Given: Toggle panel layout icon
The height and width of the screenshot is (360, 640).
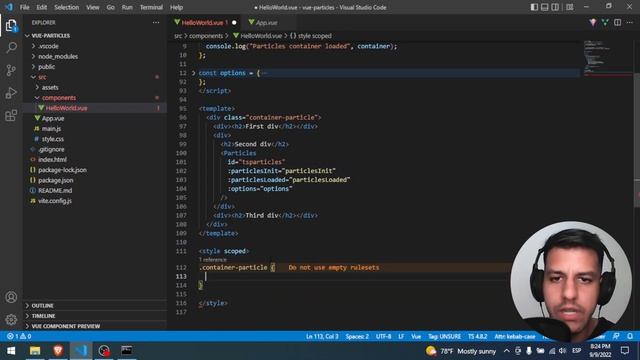Looking at the screenshot, I should click(x=544, y=7).
